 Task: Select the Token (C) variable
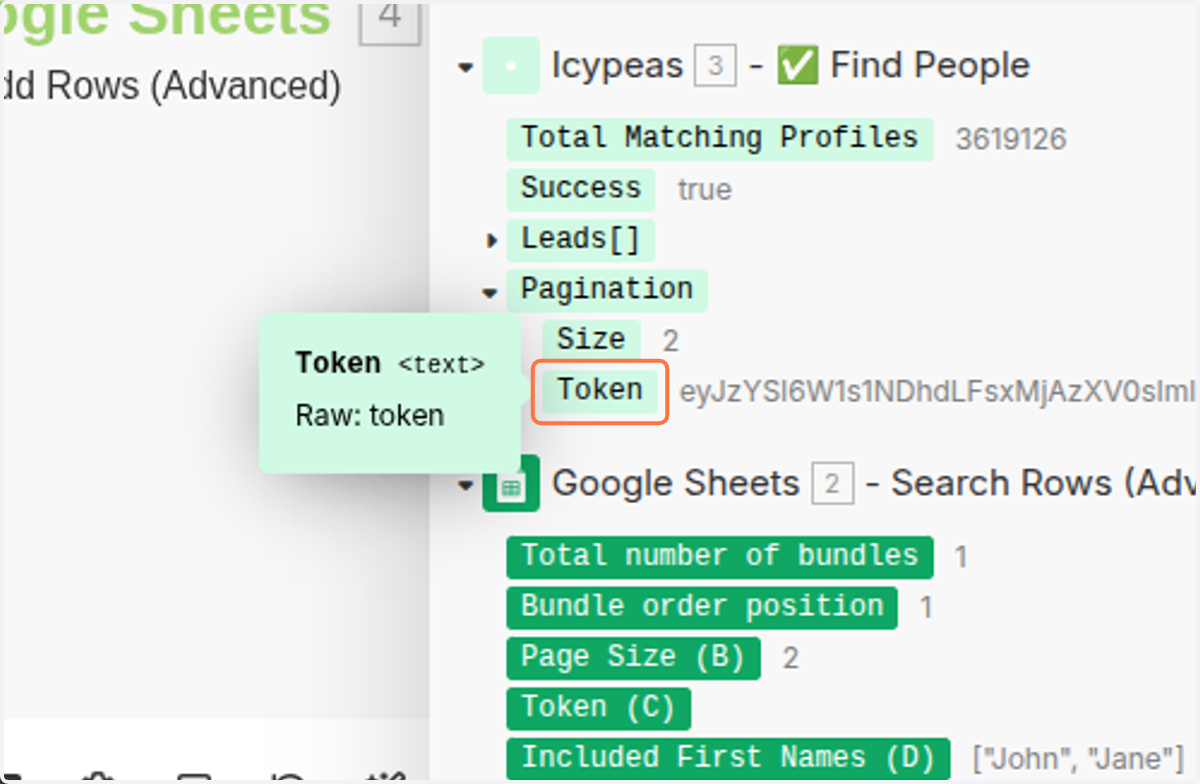coord(599,708)
